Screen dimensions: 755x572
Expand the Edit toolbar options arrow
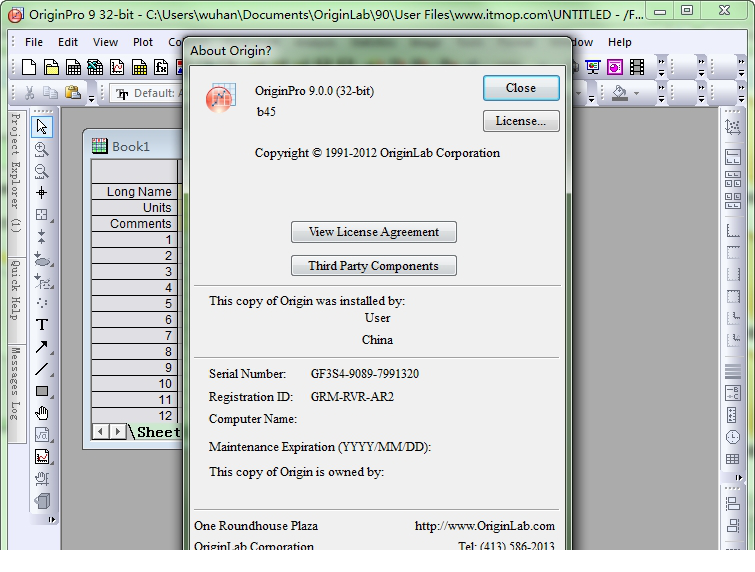pyautogui.click(x=91, y=99)
